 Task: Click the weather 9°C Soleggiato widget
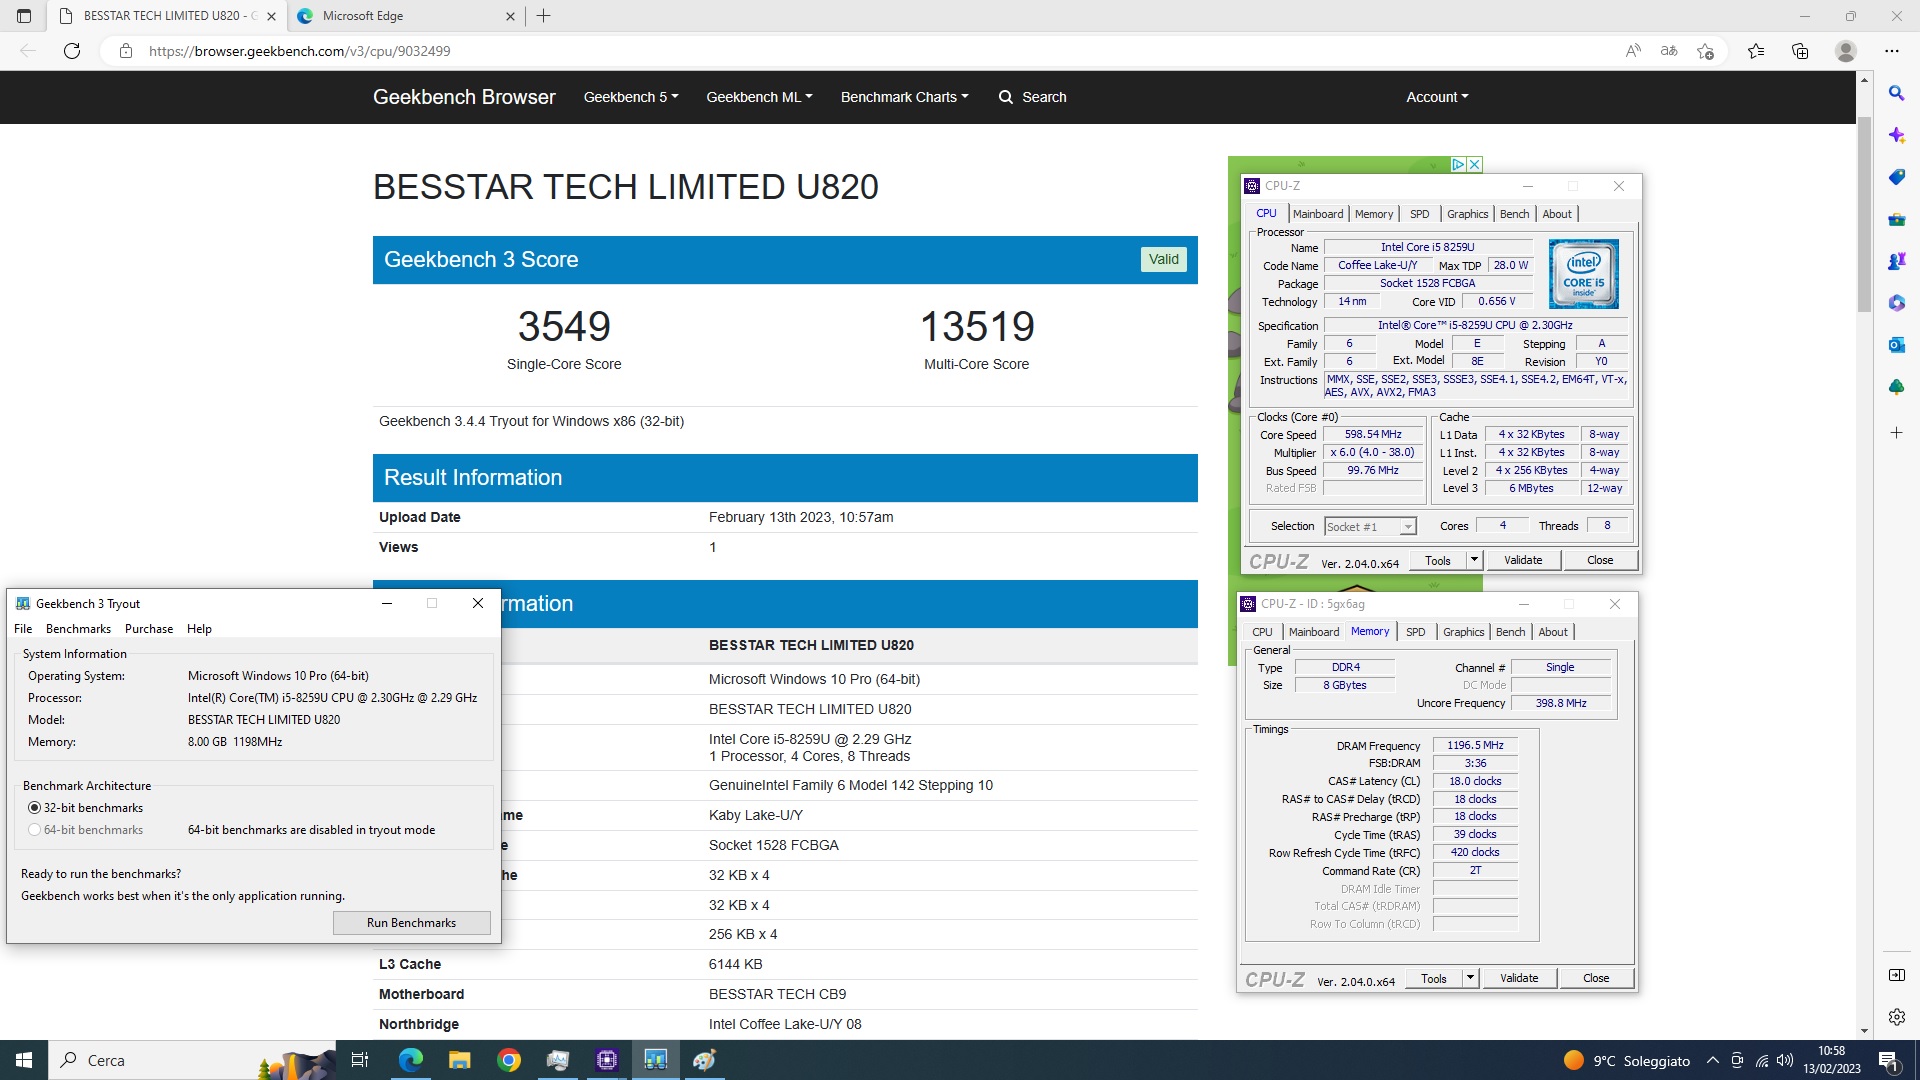1626,1060
